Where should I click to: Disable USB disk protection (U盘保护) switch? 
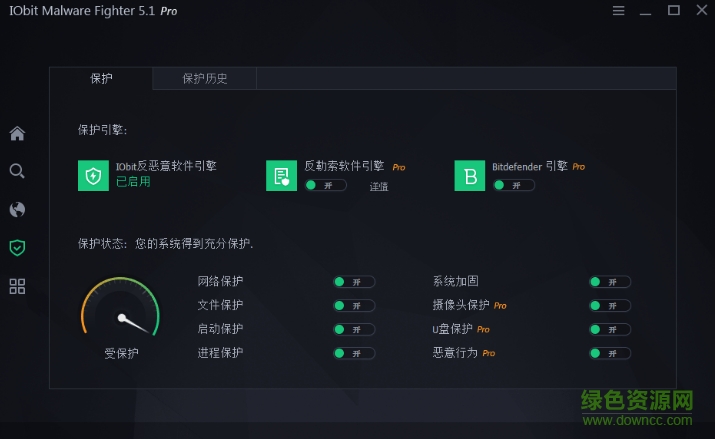point(610,330)
